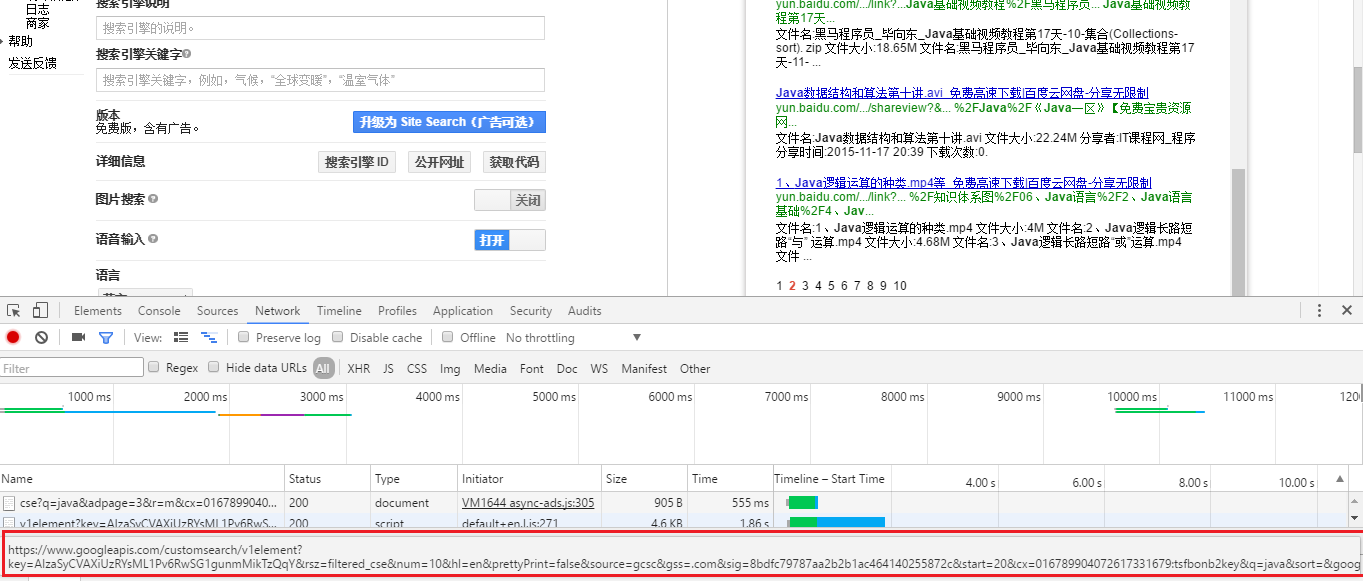Toggle the device toolbar icon
The image size is (1363, 581).
(x=40, y=311)
